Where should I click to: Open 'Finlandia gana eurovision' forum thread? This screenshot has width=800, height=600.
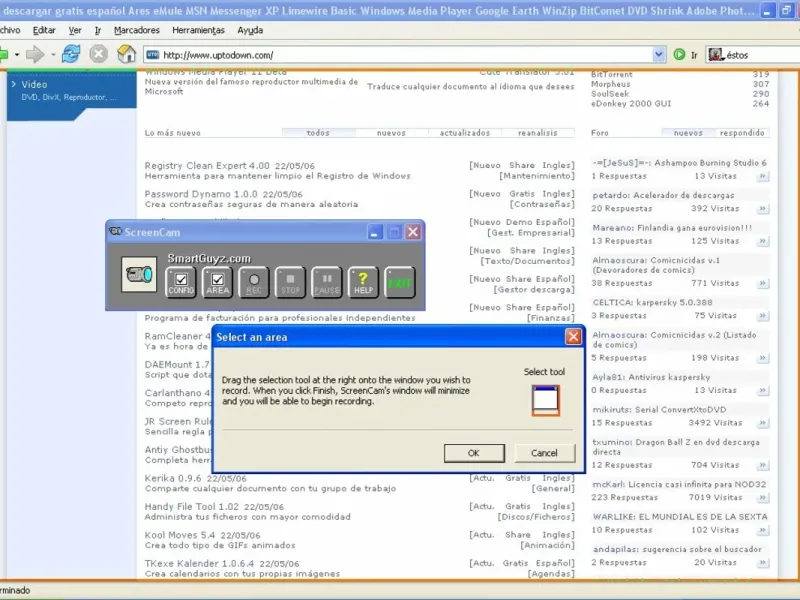672,228
